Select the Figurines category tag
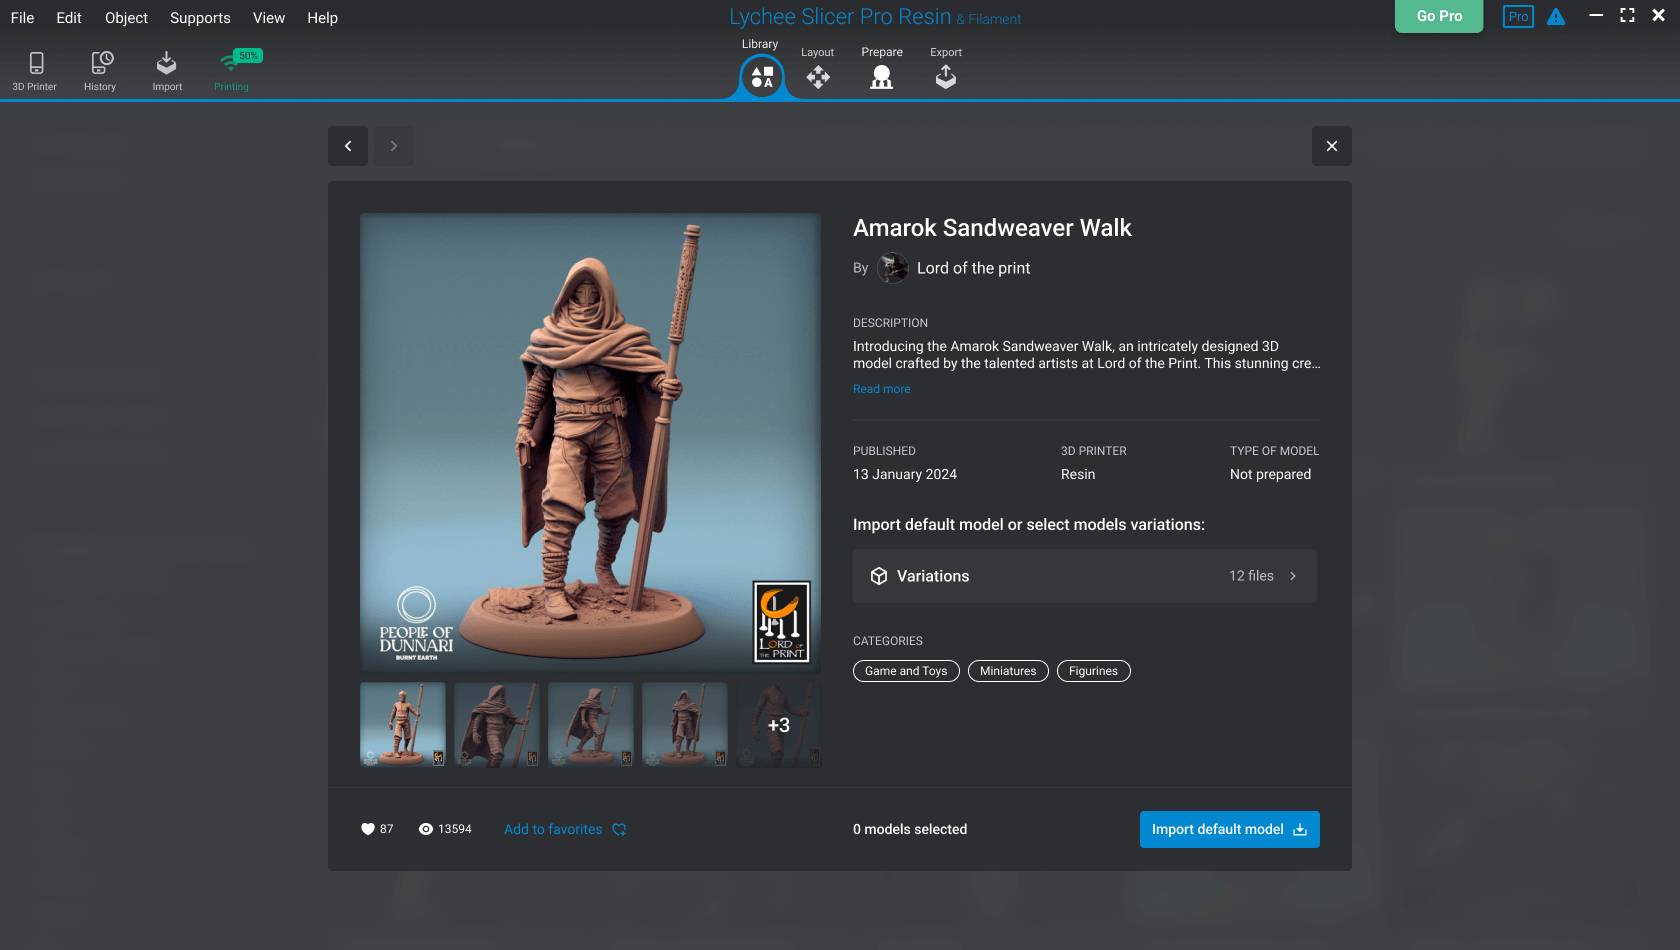 (1093, 671)
